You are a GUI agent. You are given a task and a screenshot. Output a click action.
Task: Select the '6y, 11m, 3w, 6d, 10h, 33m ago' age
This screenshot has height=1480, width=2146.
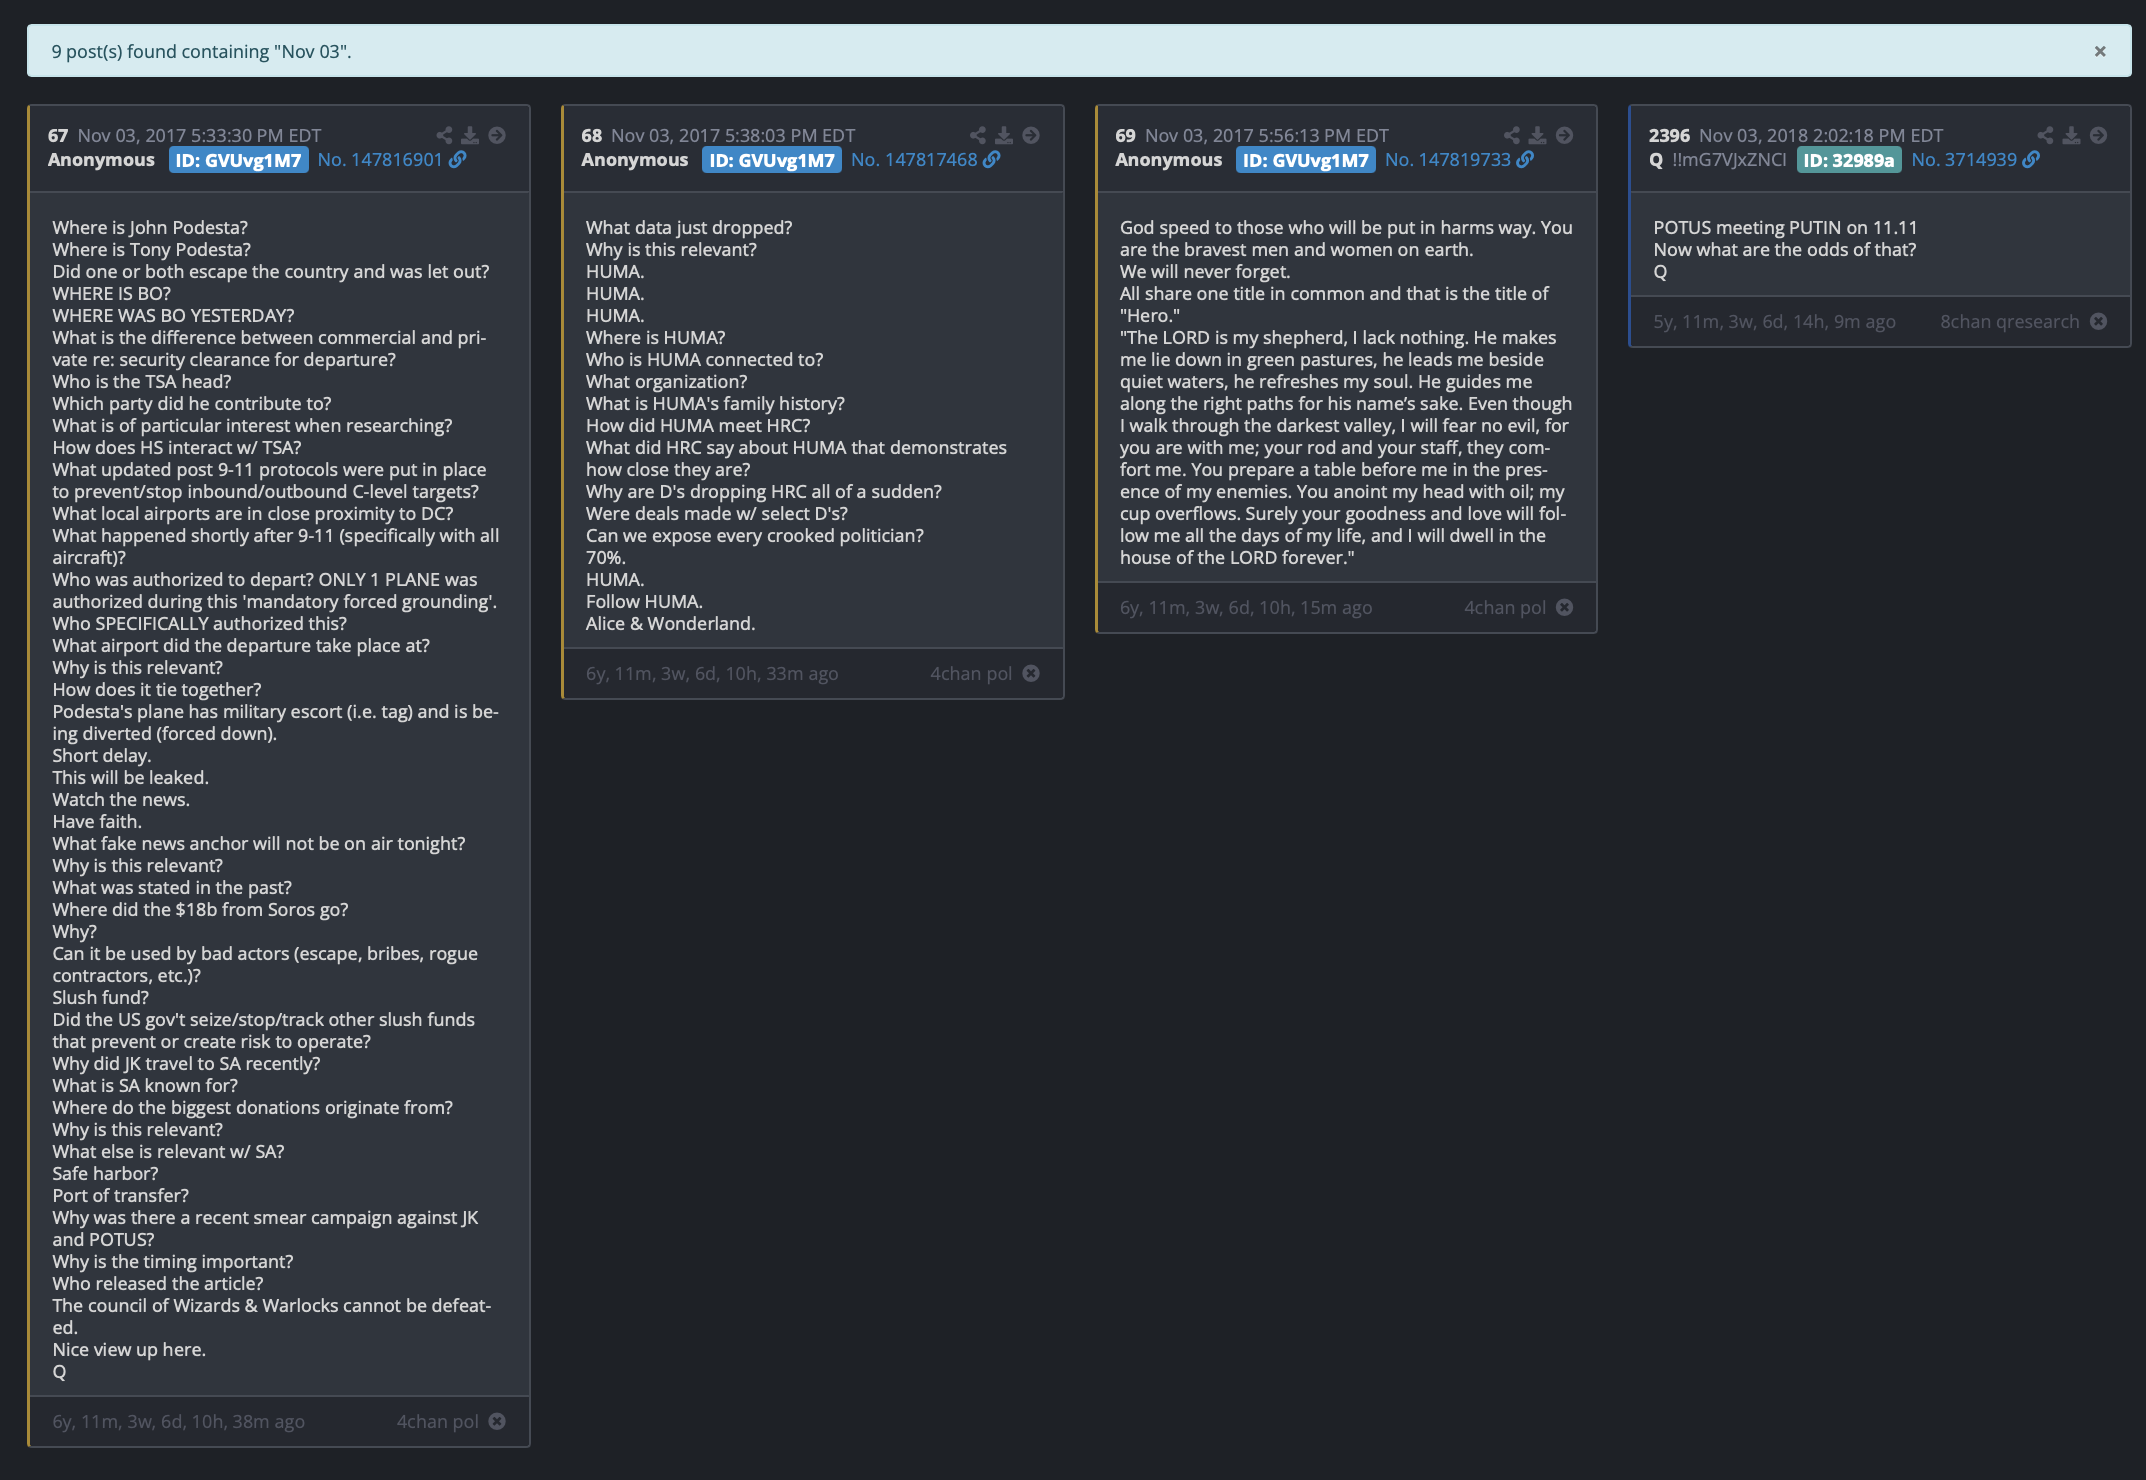[712, 673]
